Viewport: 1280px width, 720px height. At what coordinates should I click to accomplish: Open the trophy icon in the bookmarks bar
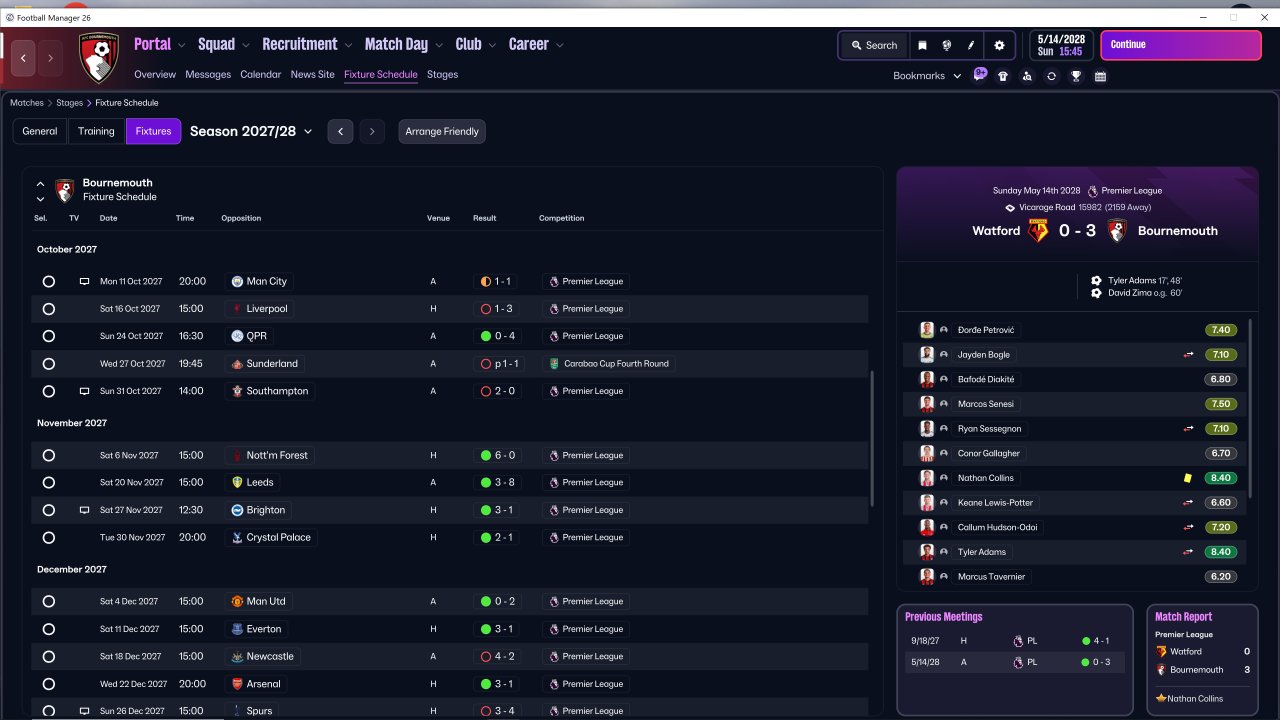1076,76
